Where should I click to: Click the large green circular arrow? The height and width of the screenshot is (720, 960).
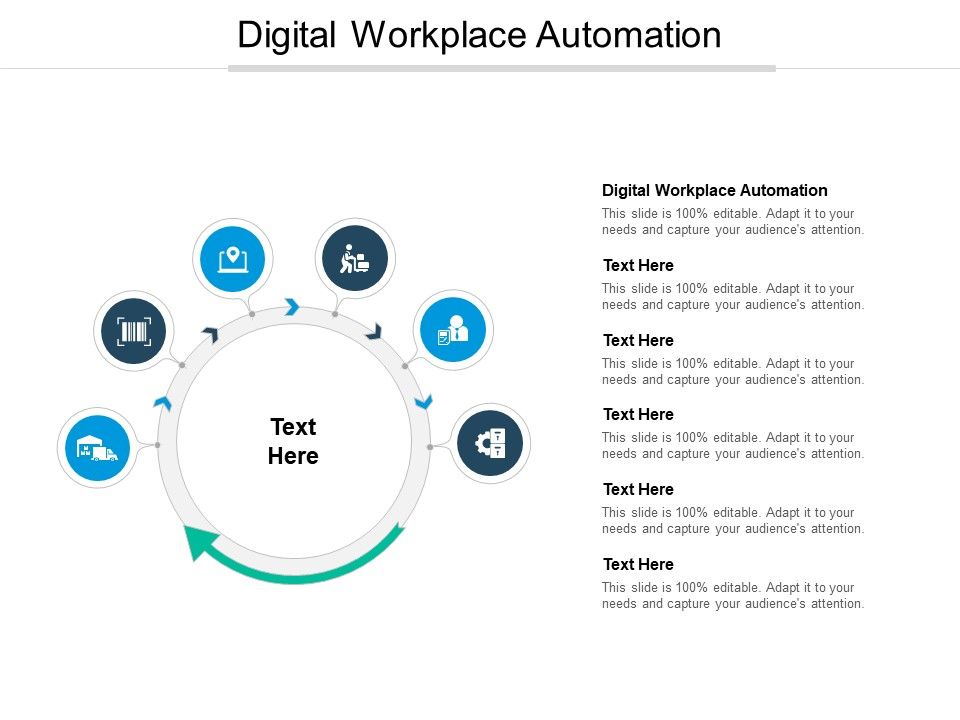[294, 553]
